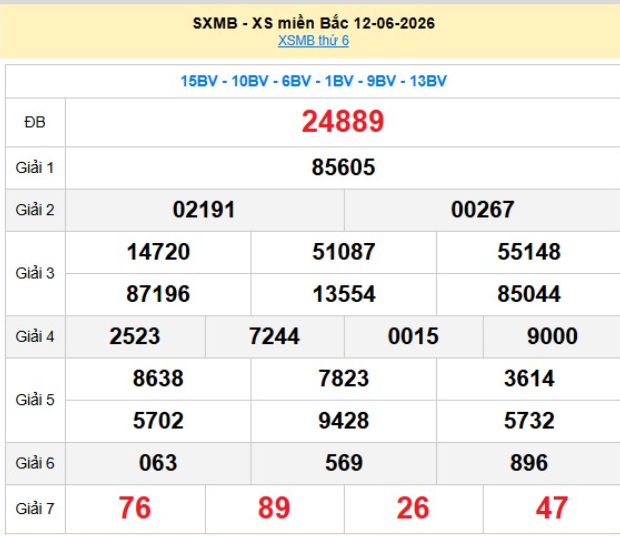Viewport: 620px width, 536px height.
Task: Select fourth prize number 0015
Action: tap(413, 336)
